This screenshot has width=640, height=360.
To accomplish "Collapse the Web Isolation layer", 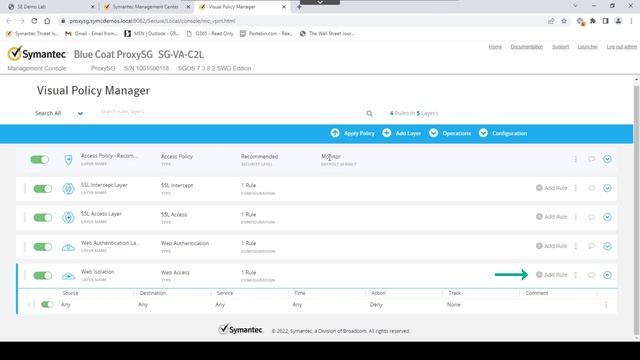I will point(607,275).
